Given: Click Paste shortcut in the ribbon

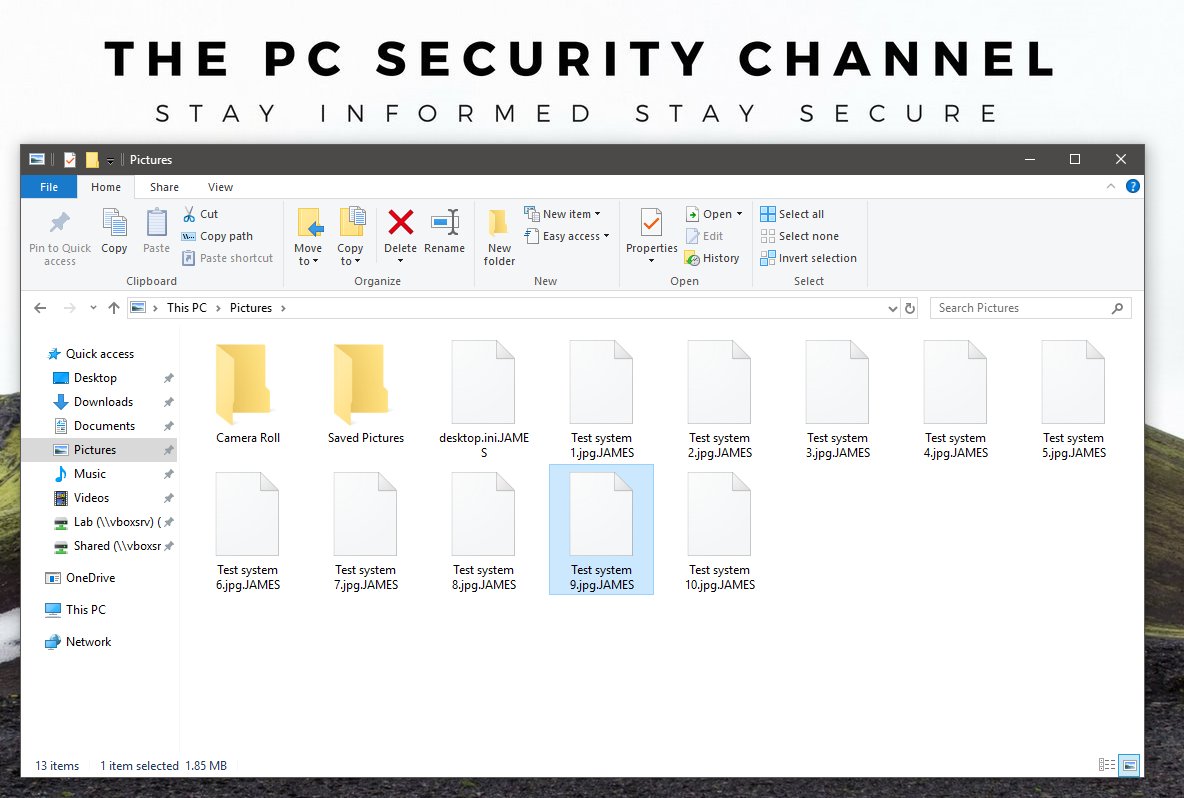Looking at the screenshot, I should click(227, 258).
